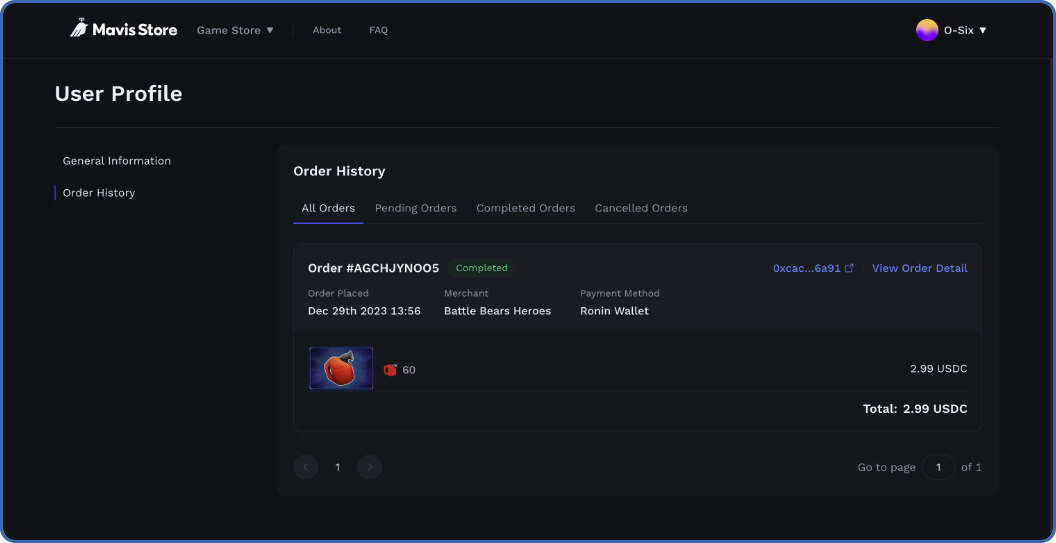Screen dimensions: 1056x543
Task: Click the quantity 60 next to glove icon
Action: [x=409, y=370]
